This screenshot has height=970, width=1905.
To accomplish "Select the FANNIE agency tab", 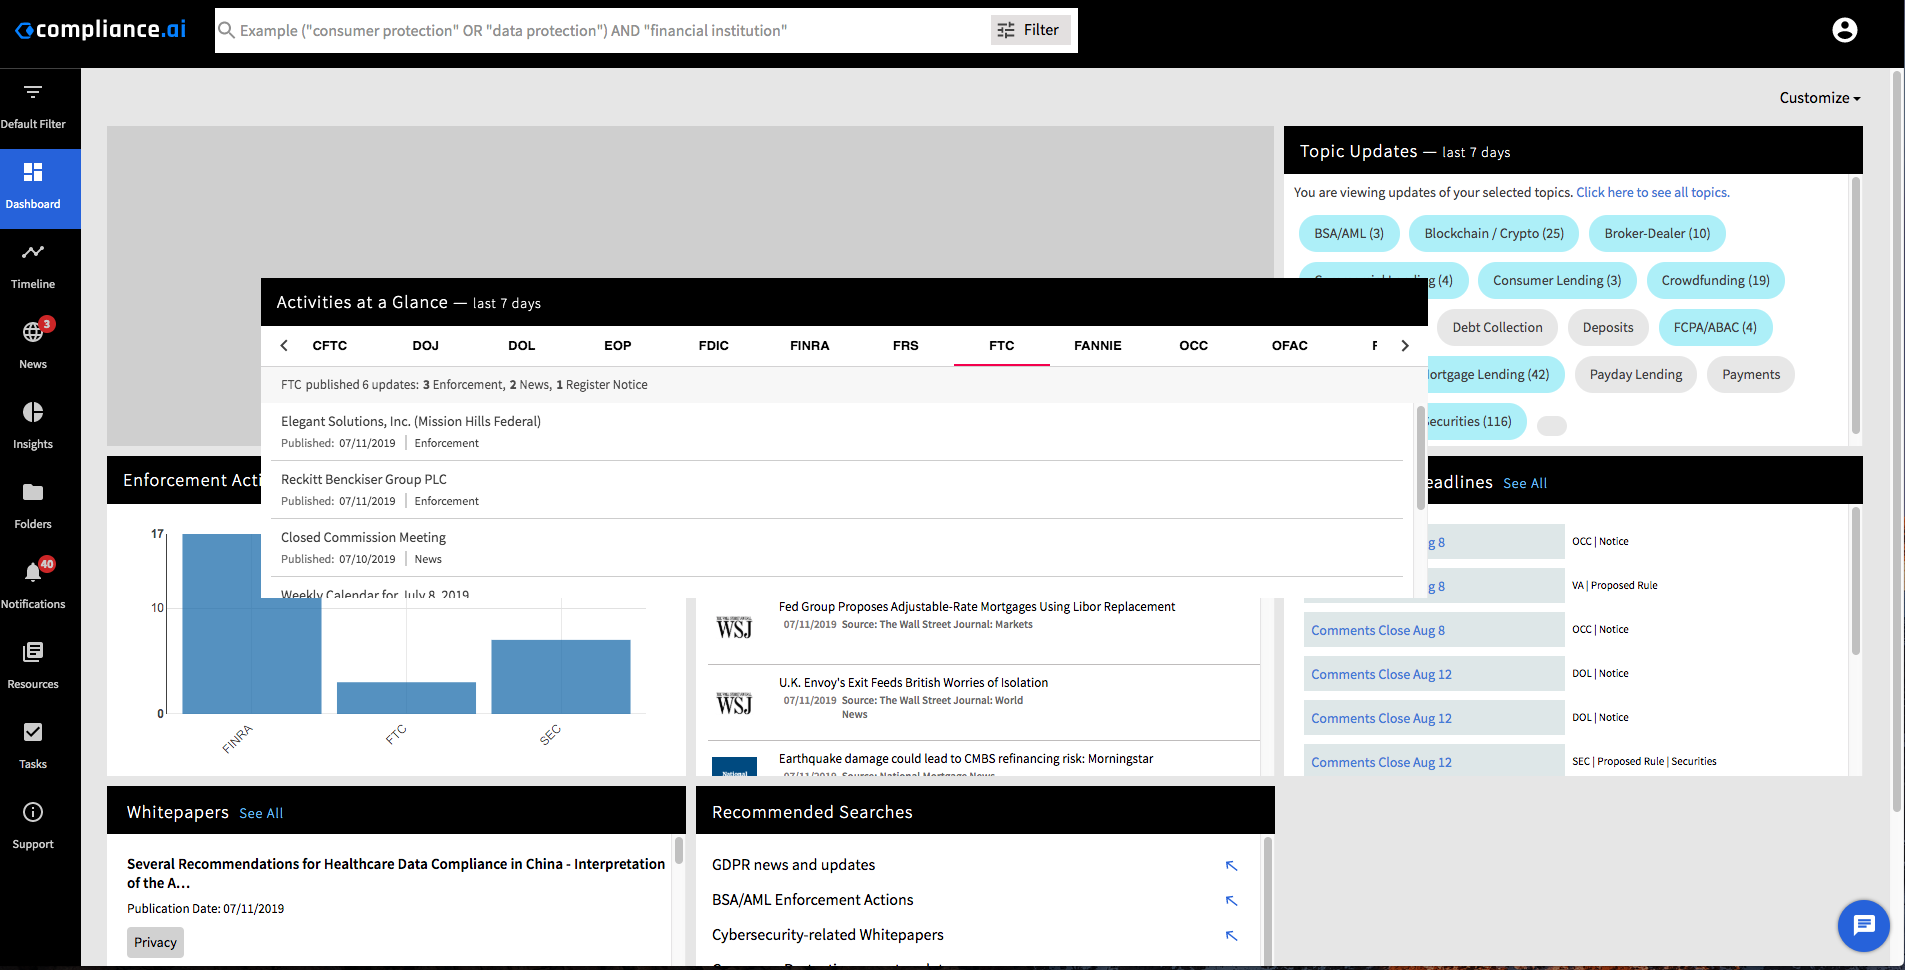I will click(1098, 345).
